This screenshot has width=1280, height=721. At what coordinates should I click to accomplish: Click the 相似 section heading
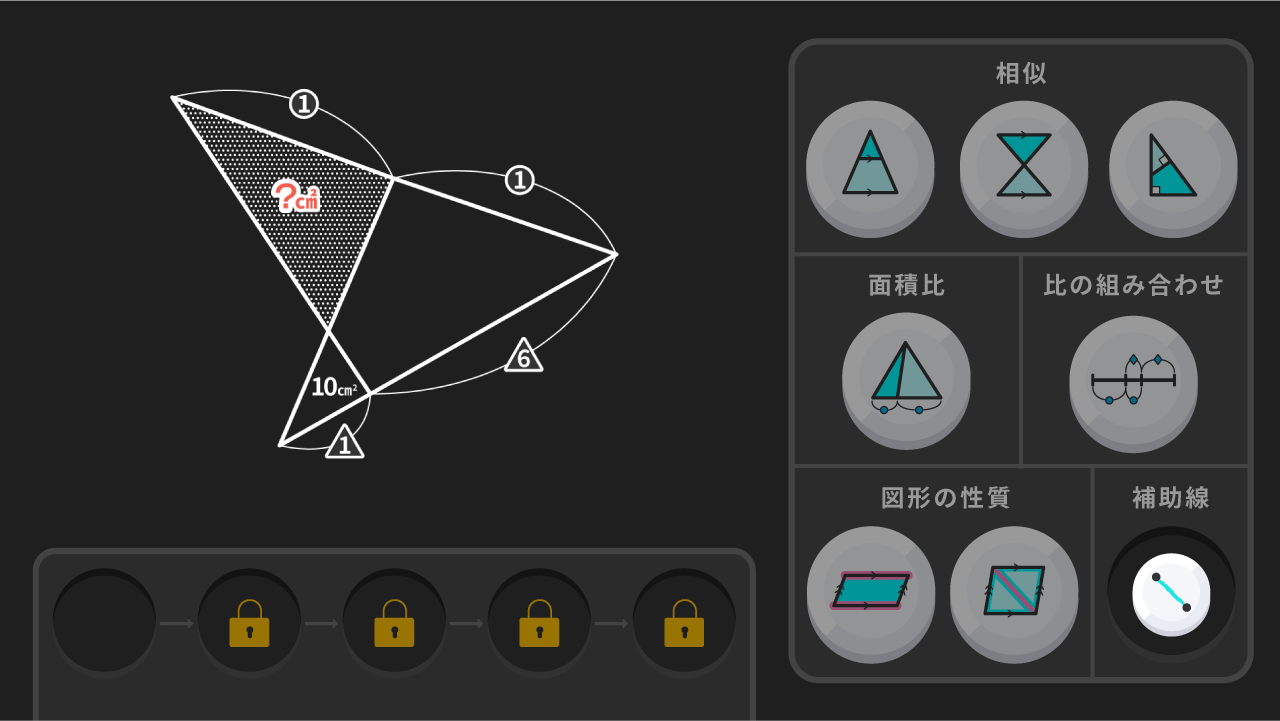click(1021, 73)
